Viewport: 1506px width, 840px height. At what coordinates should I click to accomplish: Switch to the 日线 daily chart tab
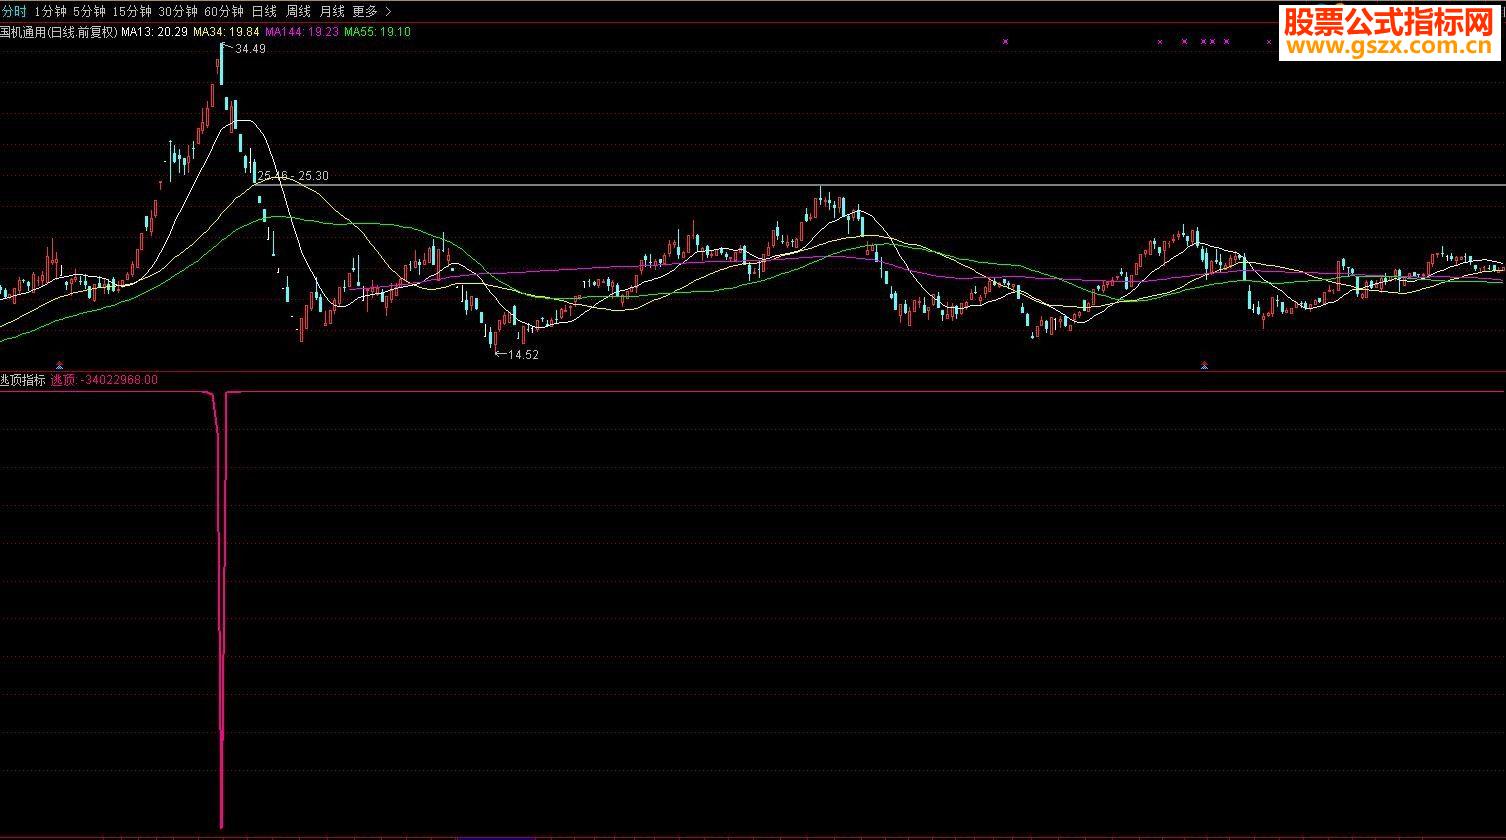(x=264, y=12)
